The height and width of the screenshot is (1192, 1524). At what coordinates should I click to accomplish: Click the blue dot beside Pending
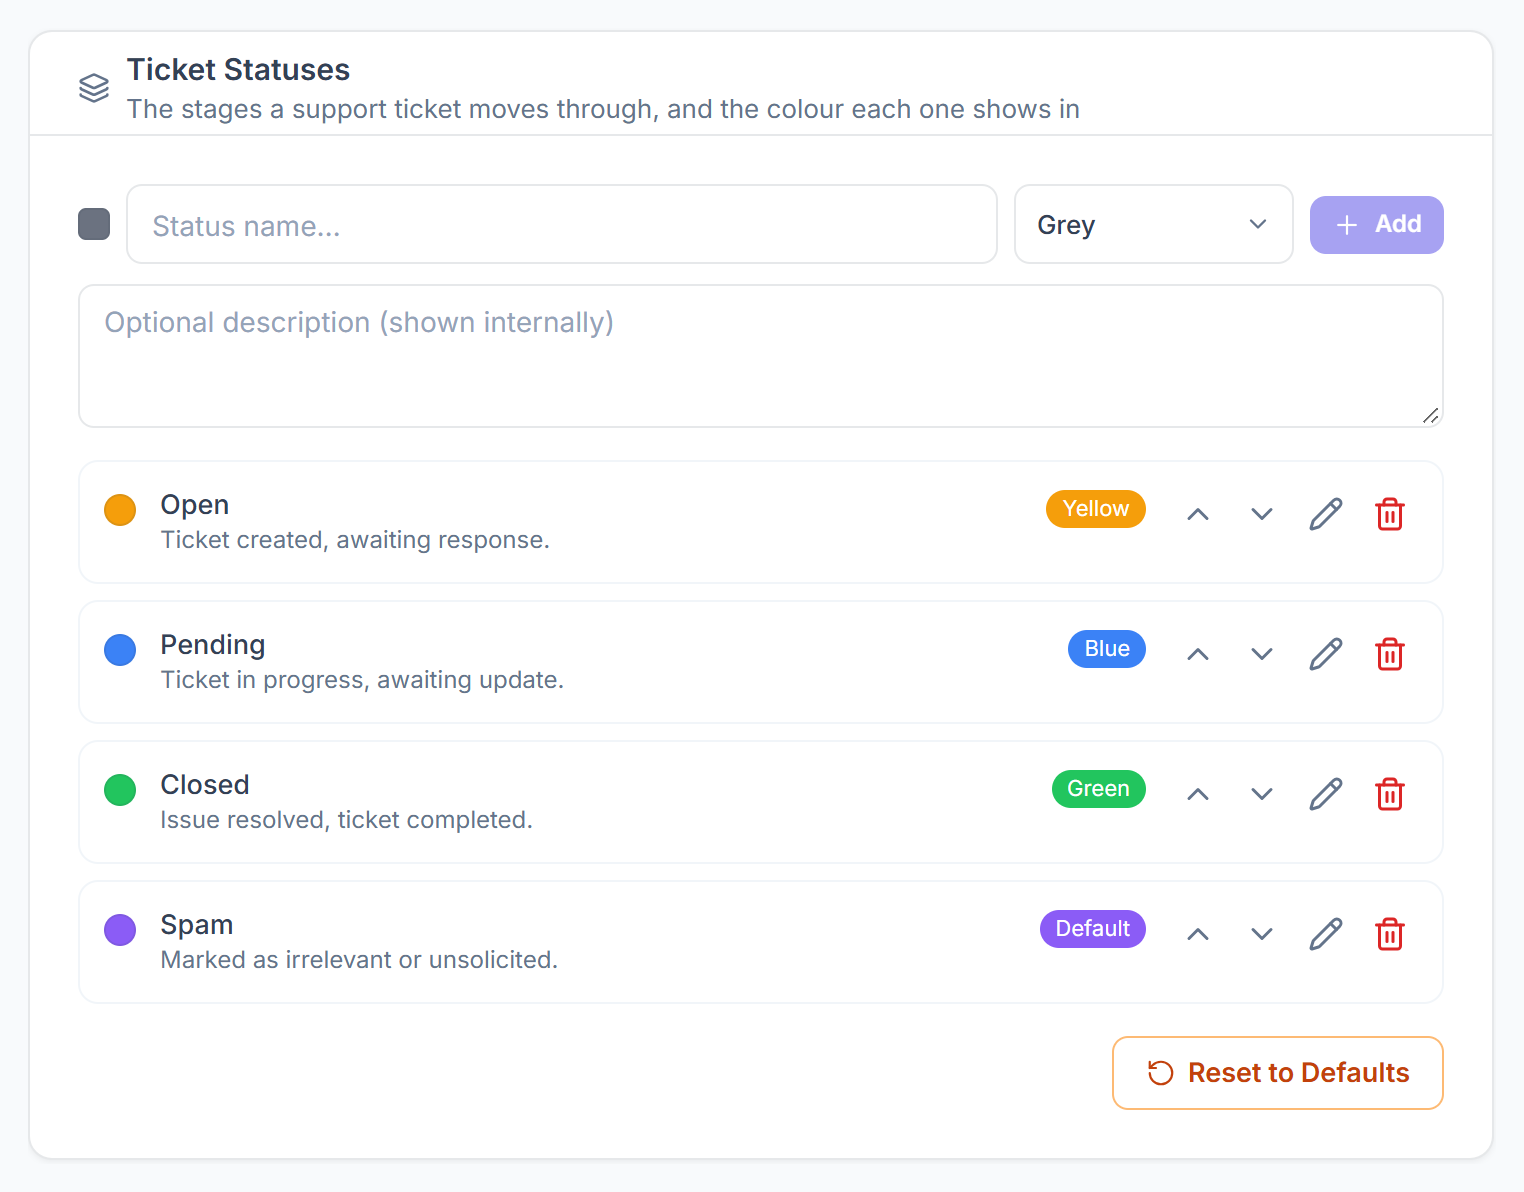click(x=120, y=650)
